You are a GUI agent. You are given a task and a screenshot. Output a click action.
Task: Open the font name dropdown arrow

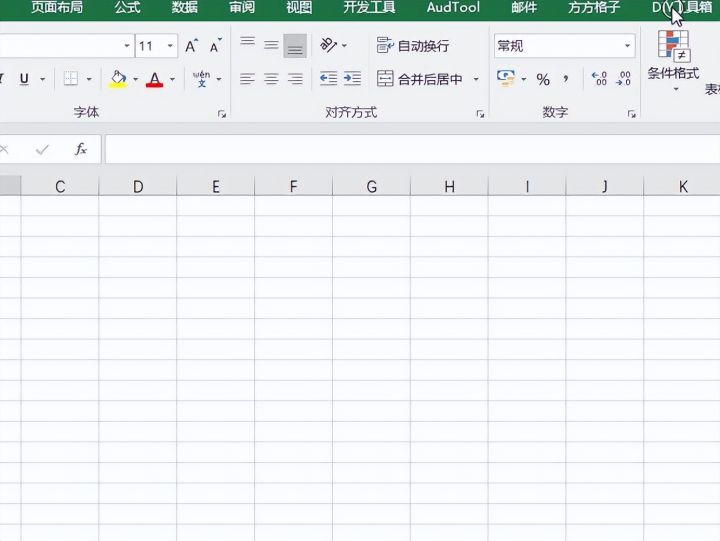click(x=127, y=46)
